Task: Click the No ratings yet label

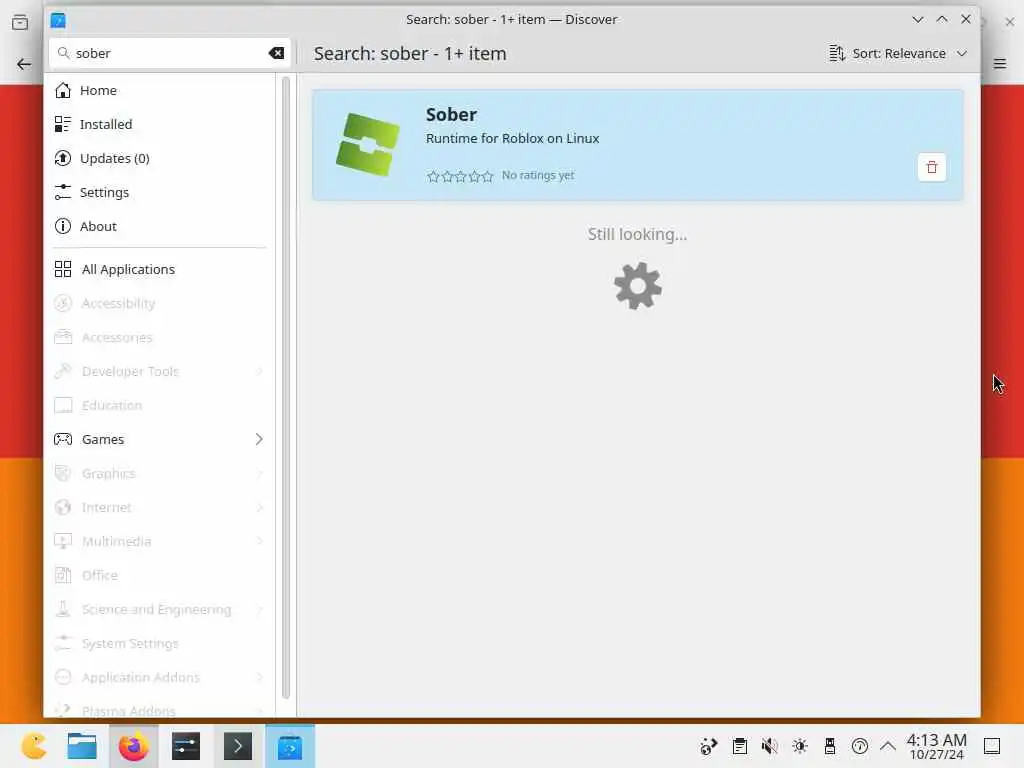Action: pos(537,176)
